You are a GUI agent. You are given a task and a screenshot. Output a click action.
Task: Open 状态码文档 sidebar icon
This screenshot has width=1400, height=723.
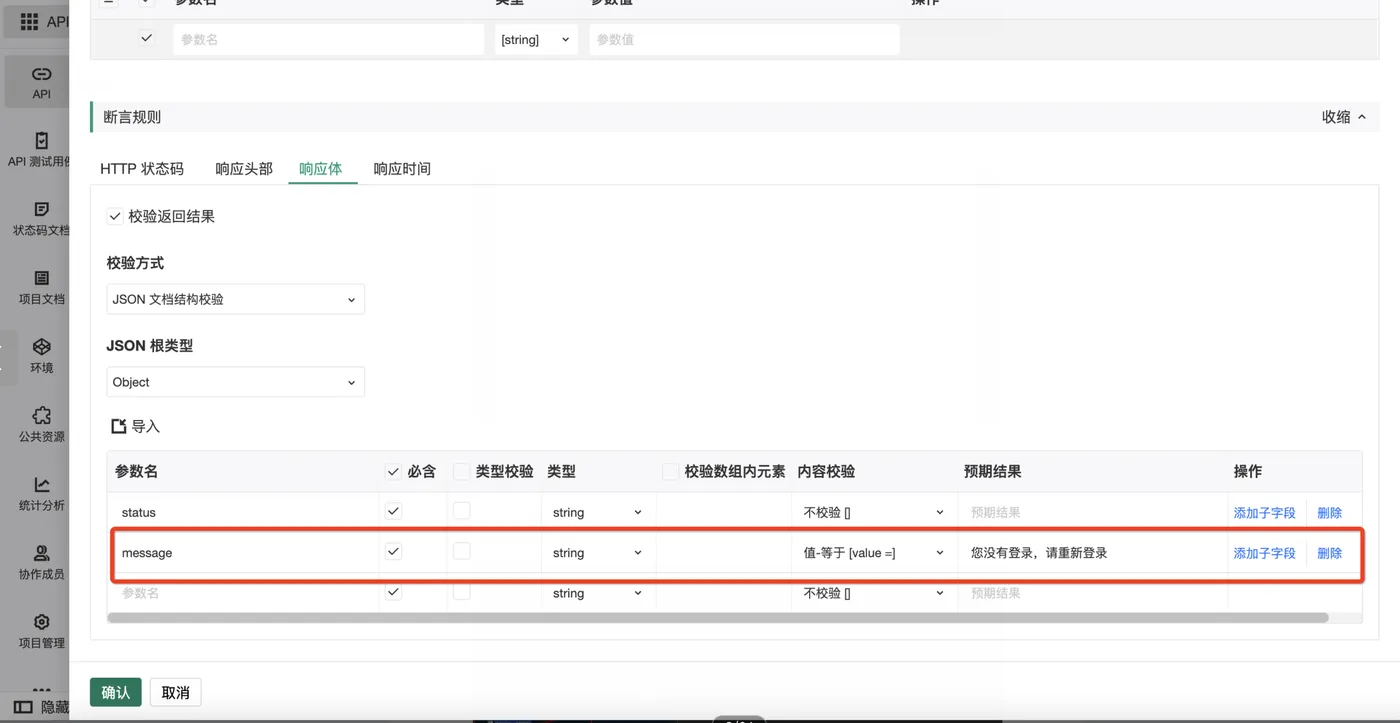[41, 209]
